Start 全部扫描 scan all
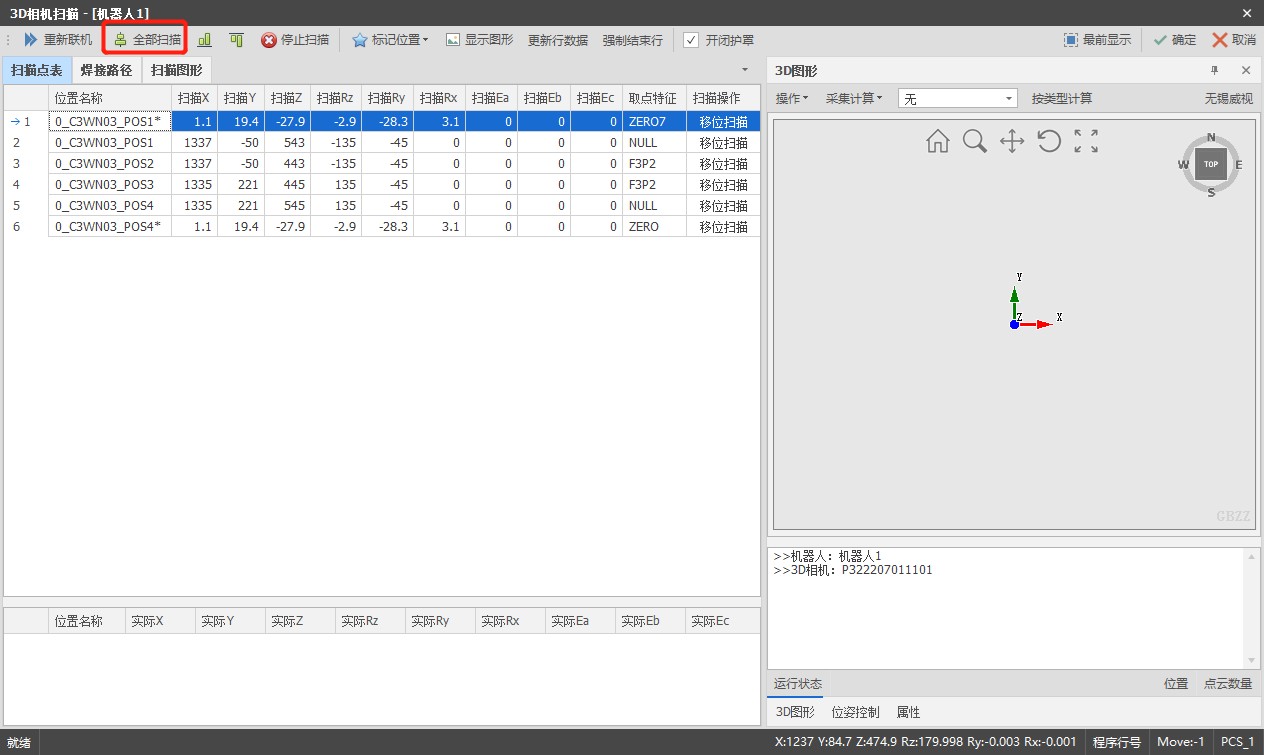This screenshot has width=1264, height=755. pyautogui.click(x=147, y=40)
